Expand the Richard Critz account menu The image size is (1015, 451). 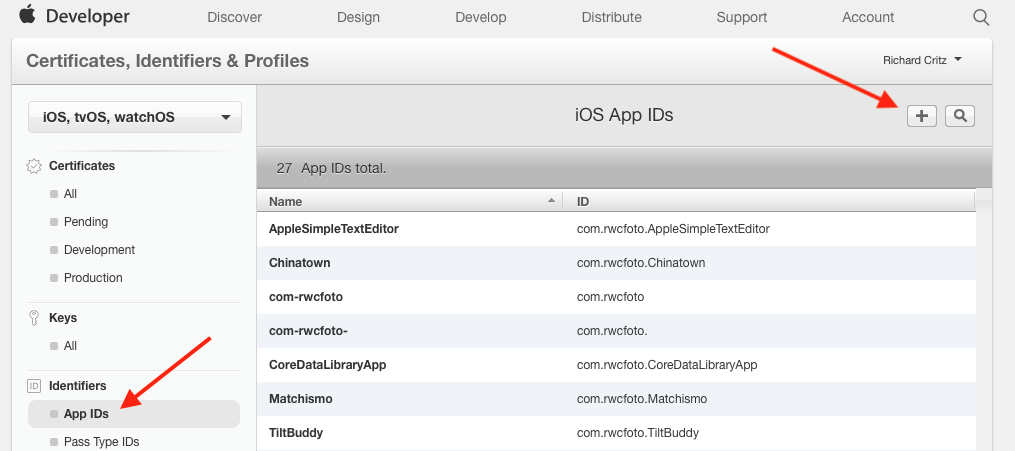[922, 60]
